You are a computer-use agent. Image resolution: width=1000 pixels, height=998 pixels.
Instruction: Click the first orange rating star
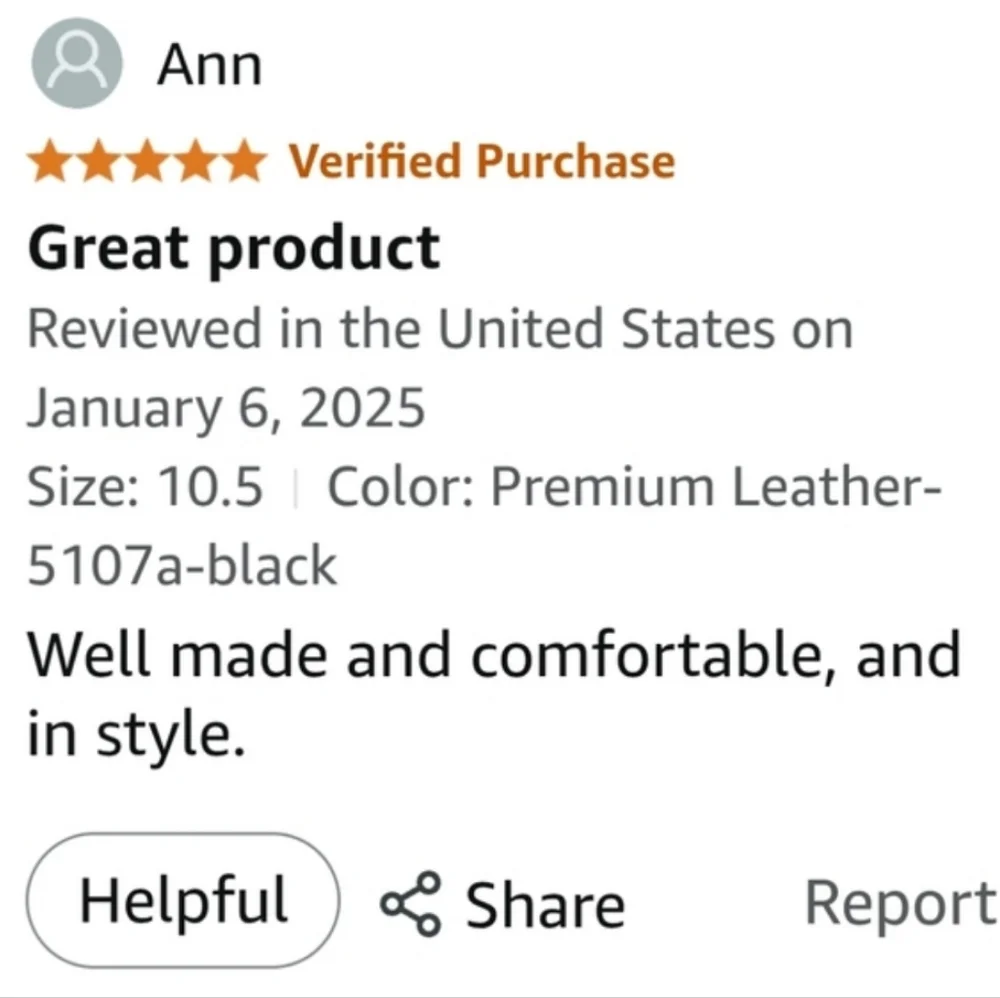[x=50, y=162]
